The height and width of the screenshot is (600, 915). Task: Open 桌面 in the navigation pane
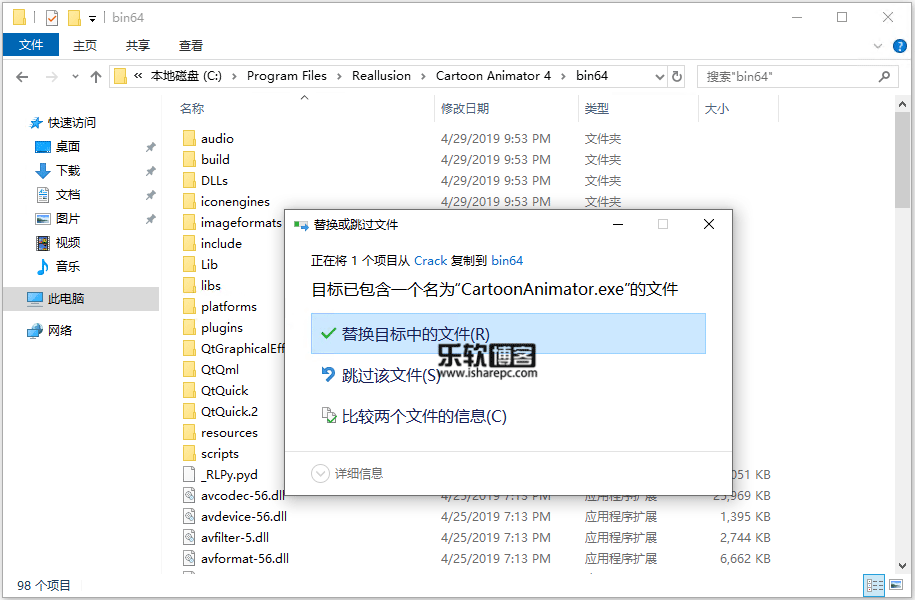pos(68,146)
